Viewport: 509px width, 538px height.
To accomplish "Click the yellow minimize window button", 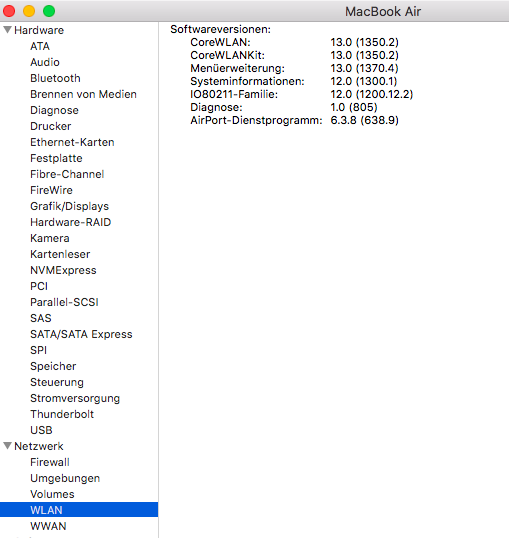I will [29, 11].
